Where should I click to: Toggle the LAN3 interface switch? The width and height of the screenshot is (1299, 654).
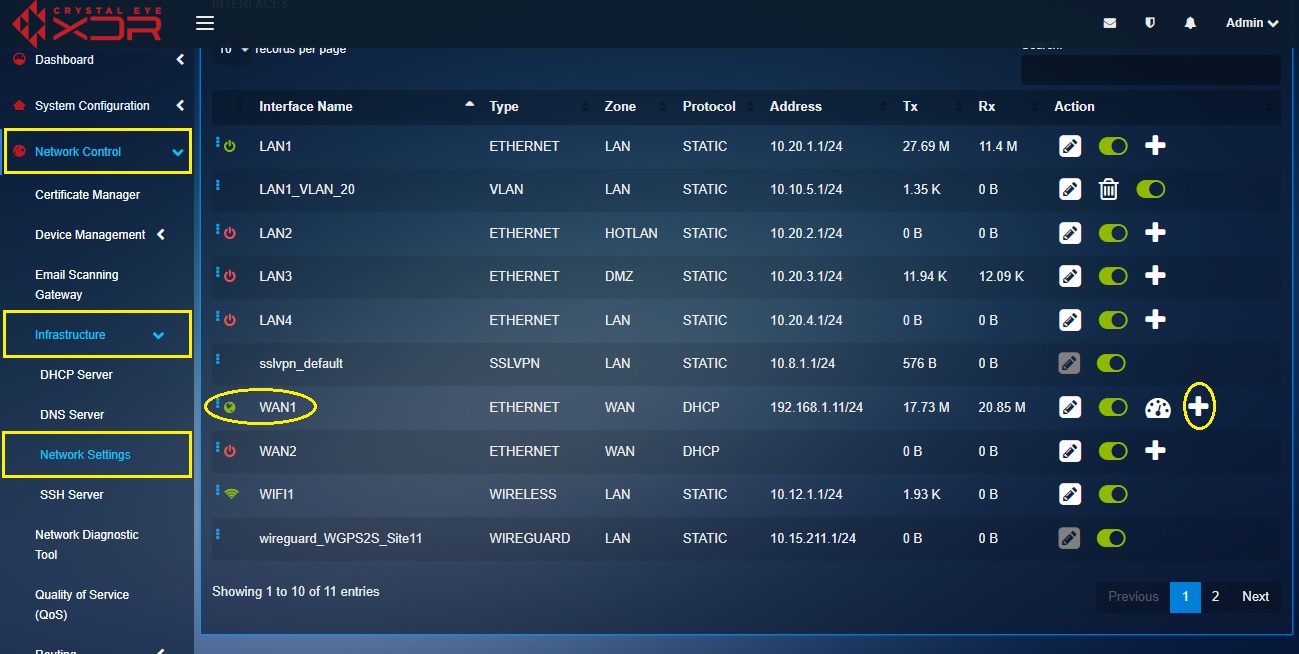(1113, 276)
